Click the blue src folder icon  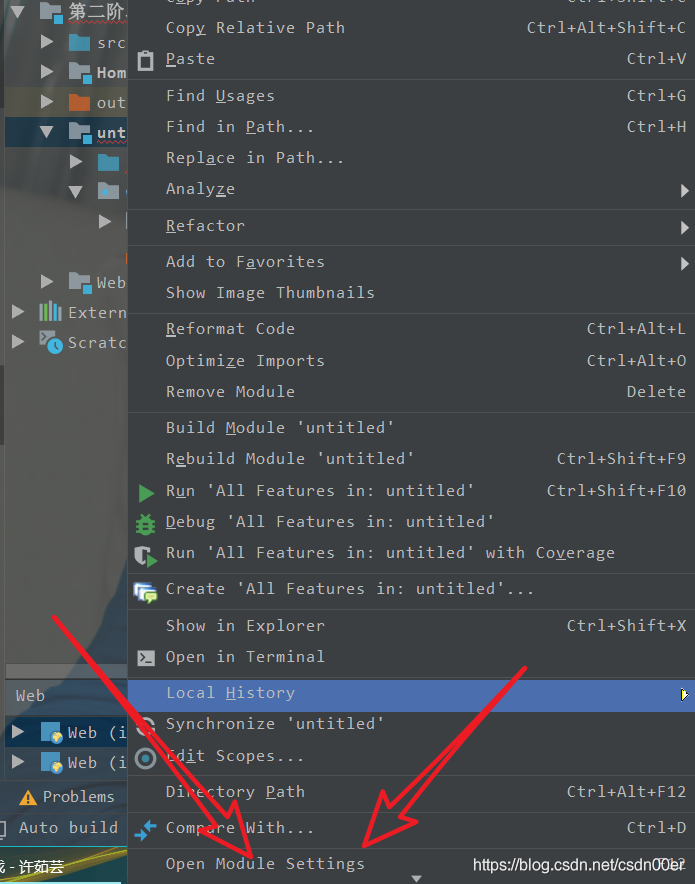coord(79,42)
